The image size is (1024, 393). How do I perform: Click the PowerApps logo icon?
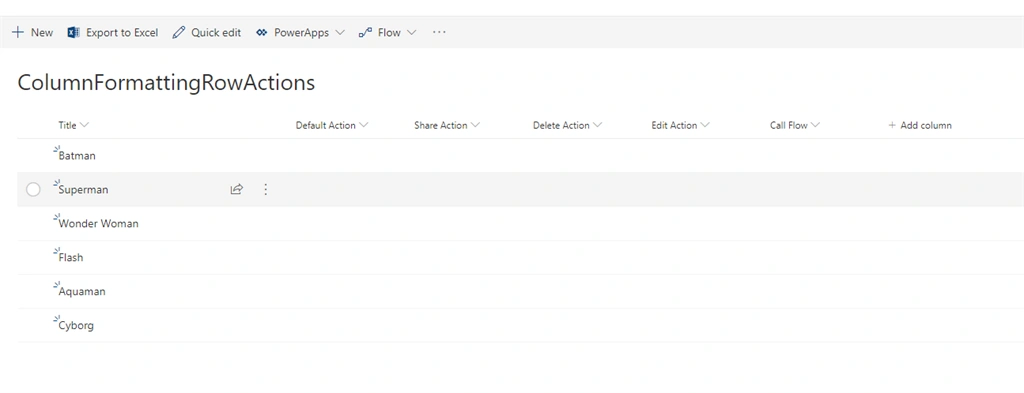pos(262,33)
